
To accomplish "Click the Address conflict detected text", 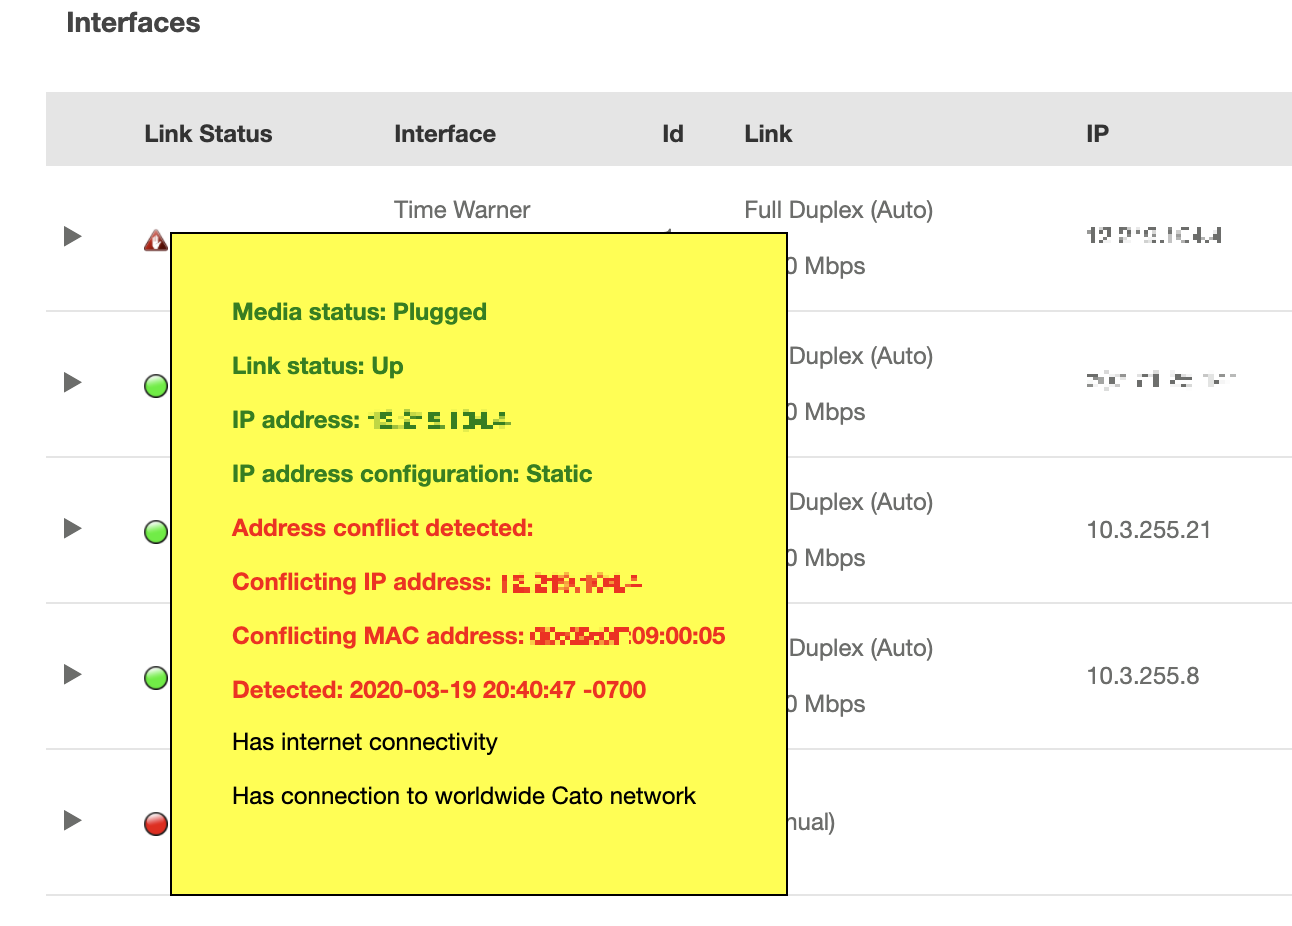I will 382,528.
